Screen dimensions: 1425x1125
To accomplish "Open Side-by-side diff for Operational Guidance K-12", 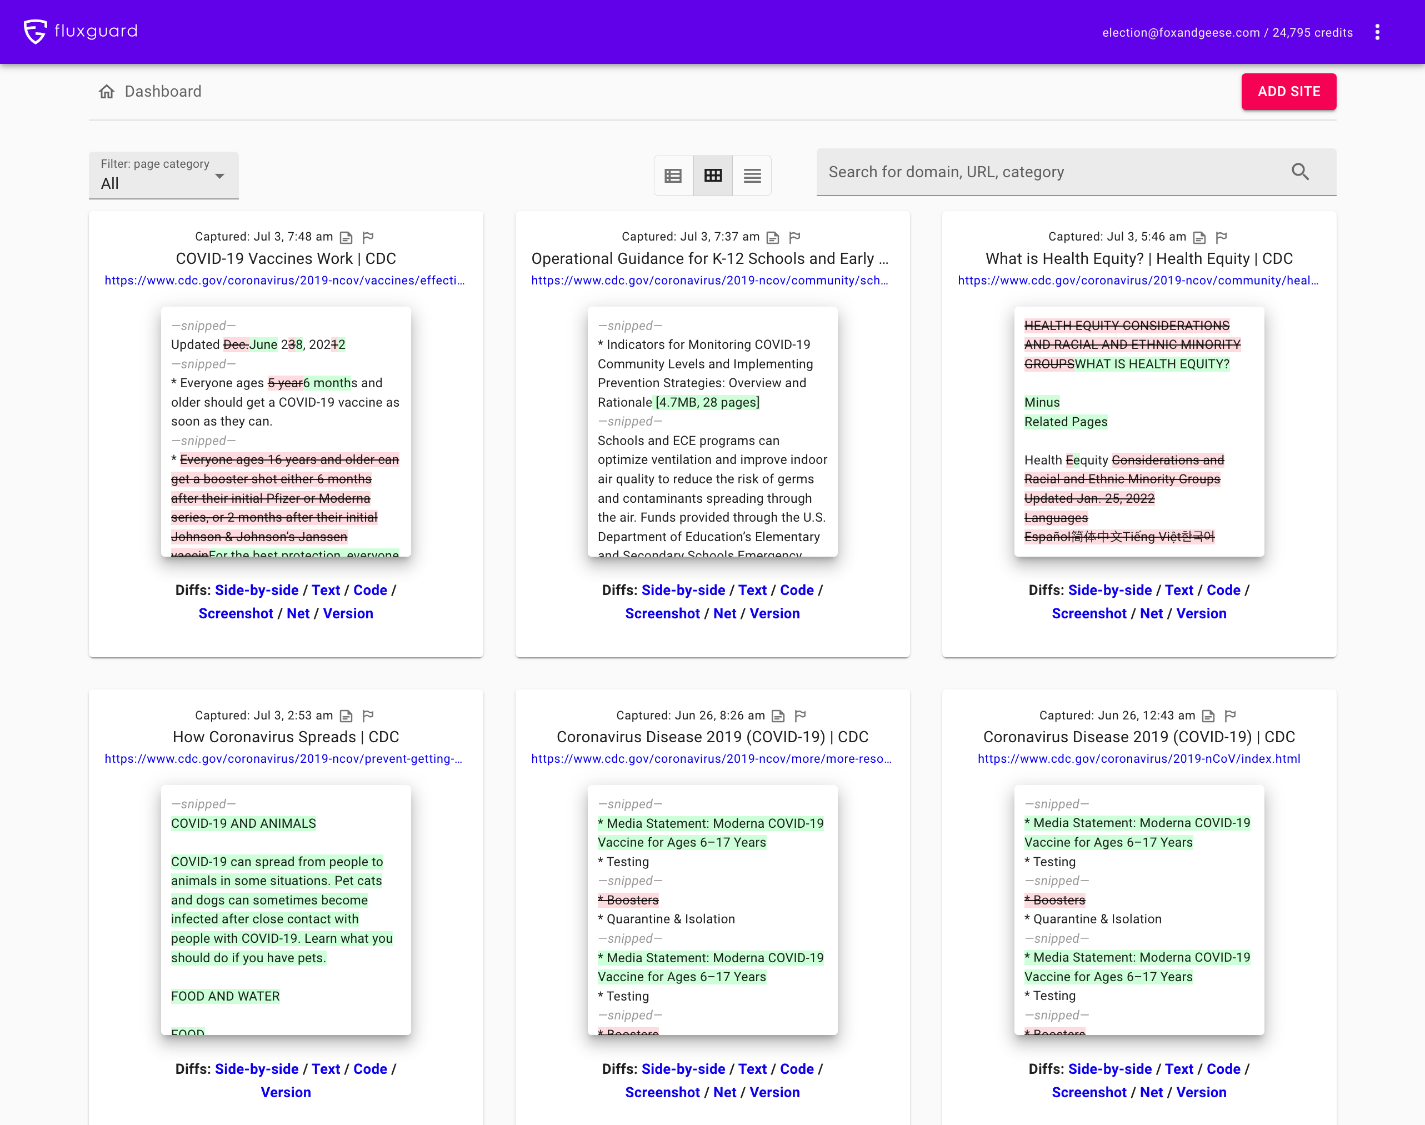I will pyautogui.click(x=683, y=591).
